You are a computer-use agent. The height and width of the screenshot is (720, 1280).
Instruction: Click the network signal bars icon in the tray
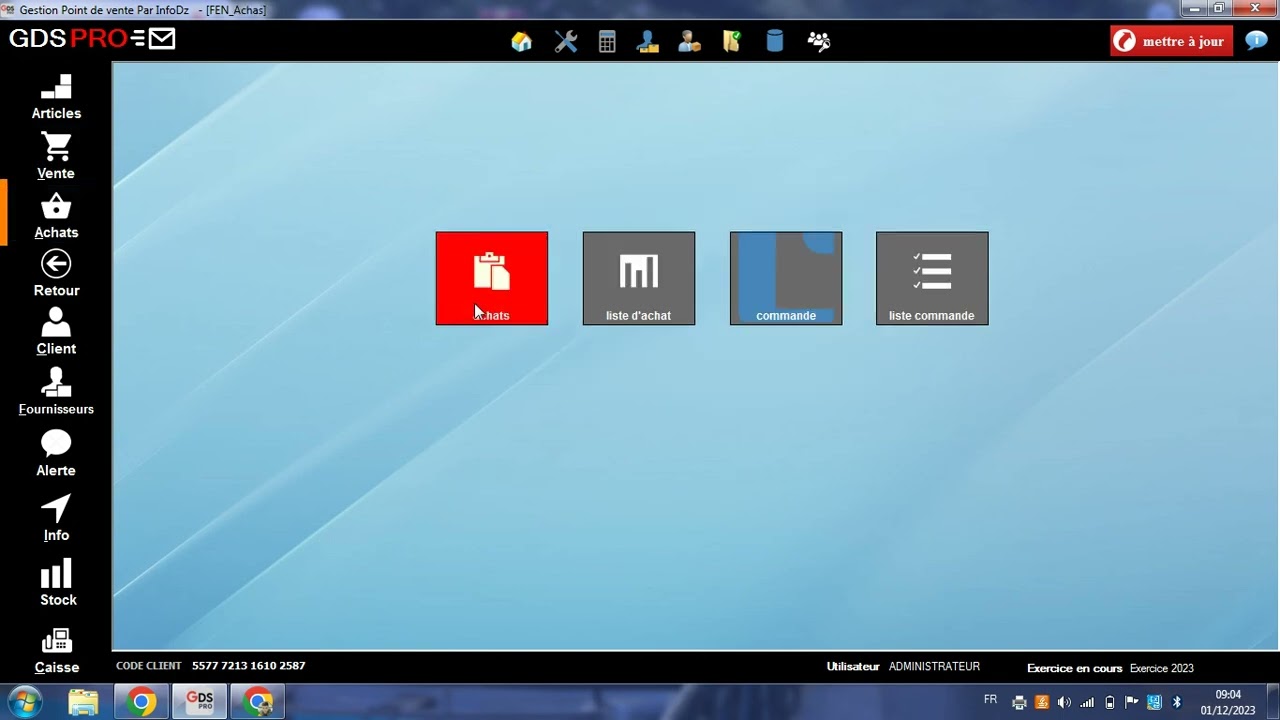pyautogui.click(x=1087, y=702)
